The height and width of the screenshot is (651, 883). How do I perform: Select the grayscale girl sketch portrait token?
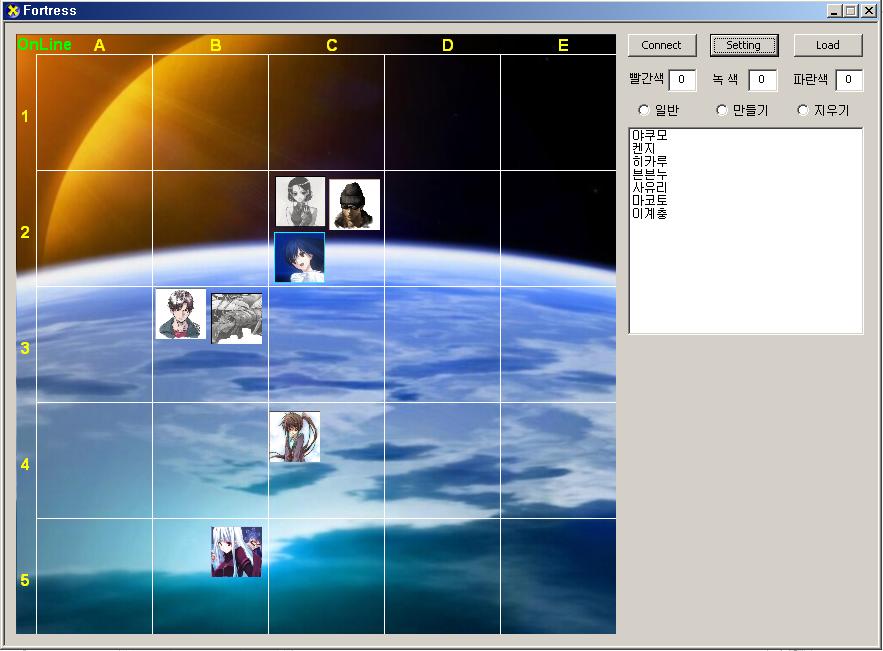click(300, 202)
